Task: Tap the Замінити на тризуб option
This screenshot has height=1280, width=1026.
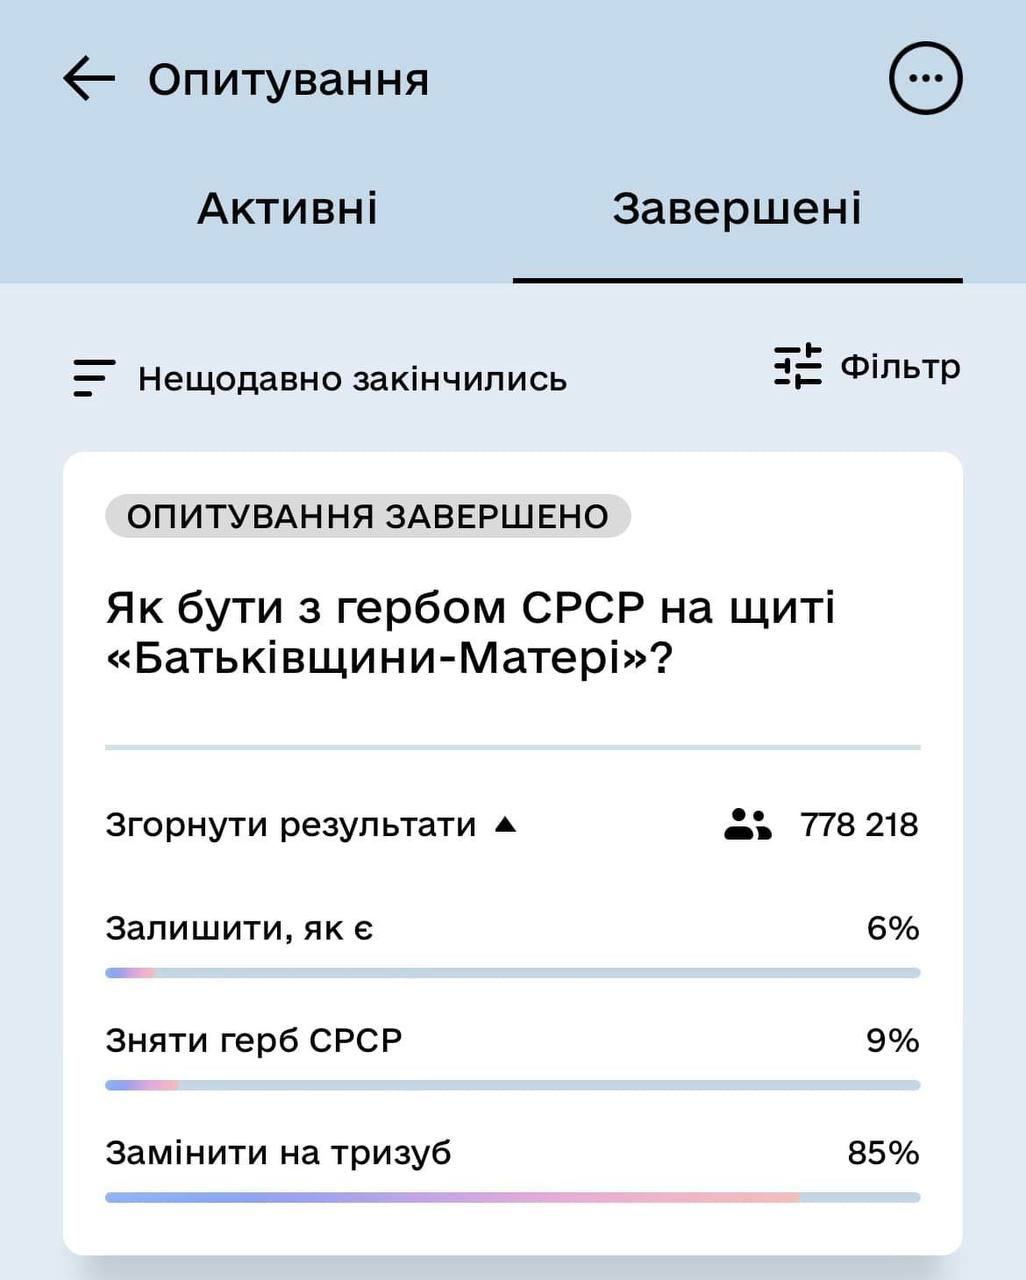Action: tap(279, 1153)
